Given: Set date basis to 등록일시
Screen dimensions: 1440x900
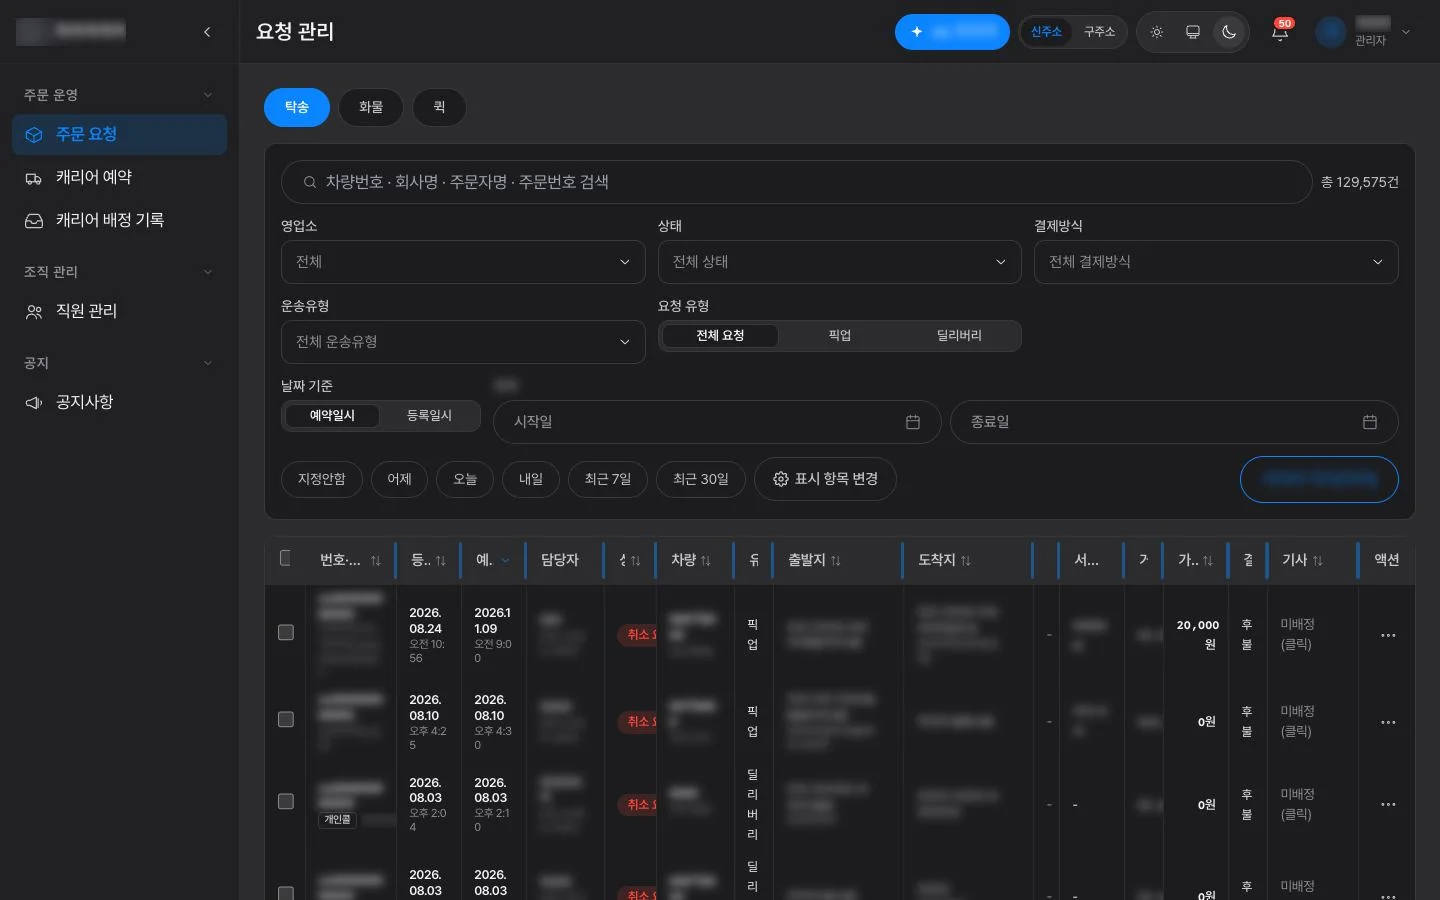Looking at the screenshot, I should 429,415.
